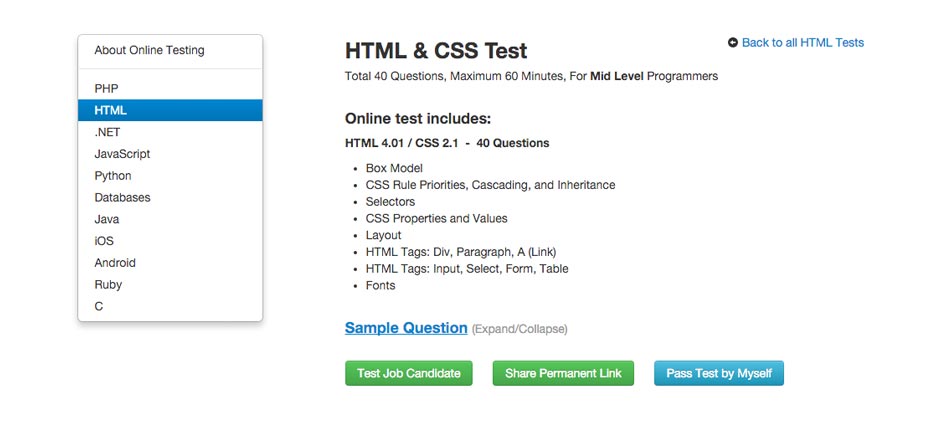This screenshot has width=940, height=428.
Task: Click the Test Job Candidate button
Action: pyautogui.click(x=409, y=373)
